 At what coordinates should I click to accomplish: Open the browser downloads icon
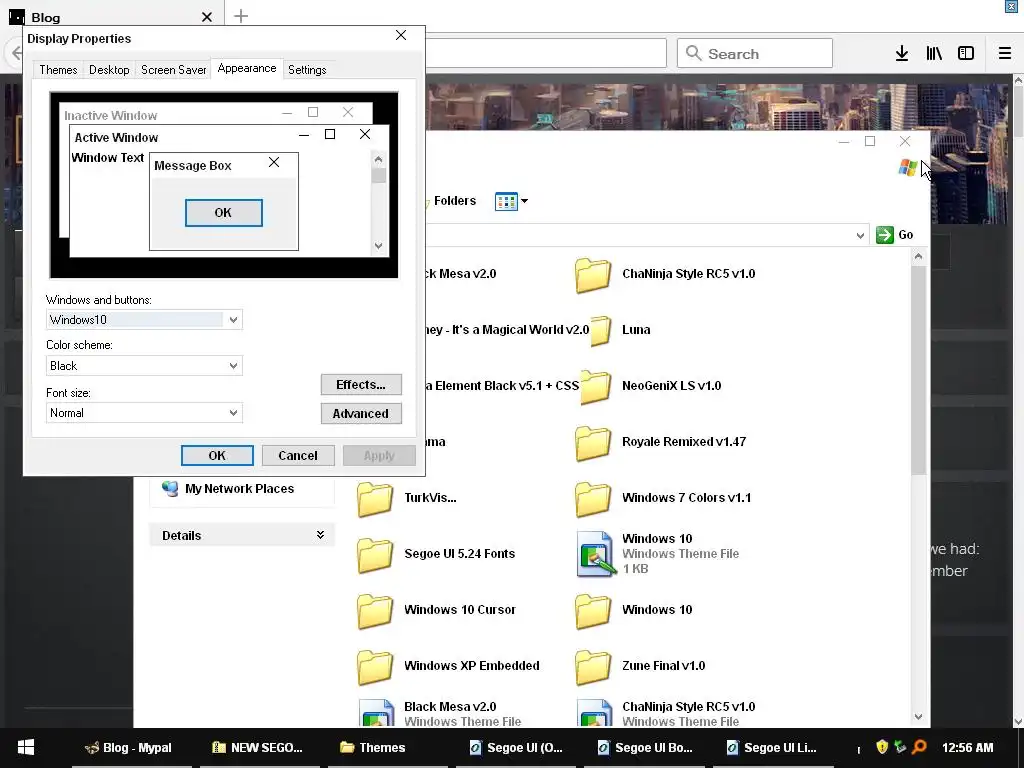click(902, 54)
